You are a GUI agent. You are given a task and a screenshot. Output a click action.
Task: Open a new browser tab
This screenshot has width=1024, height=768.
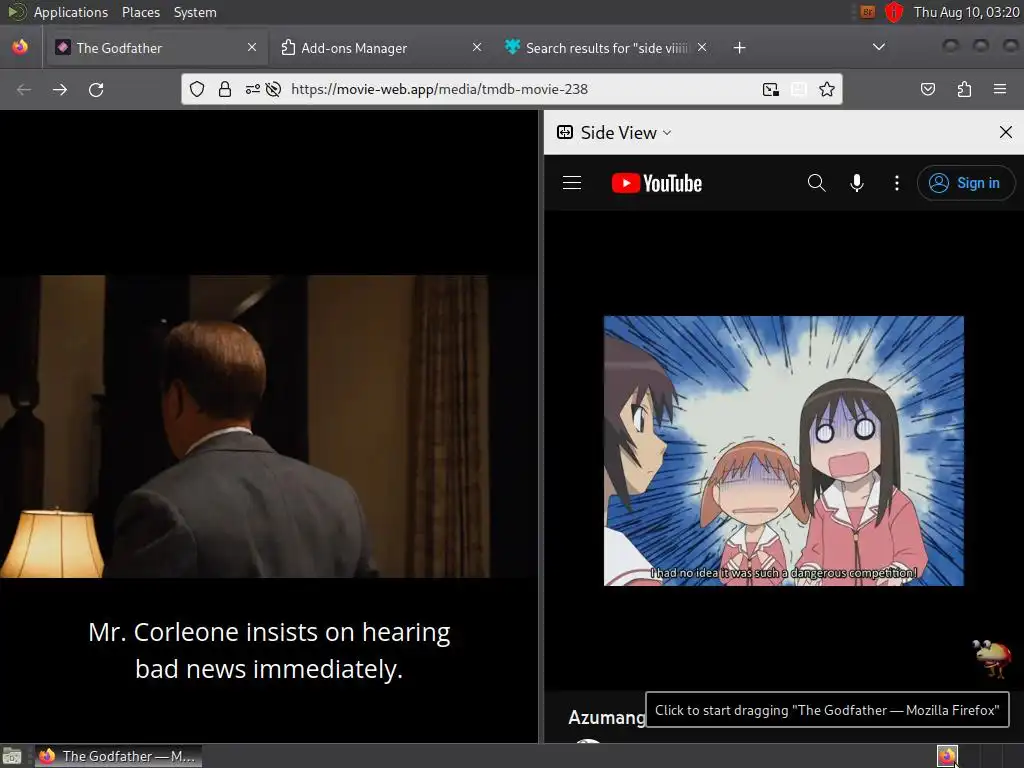pyautogui.click(x=739, y=48)
